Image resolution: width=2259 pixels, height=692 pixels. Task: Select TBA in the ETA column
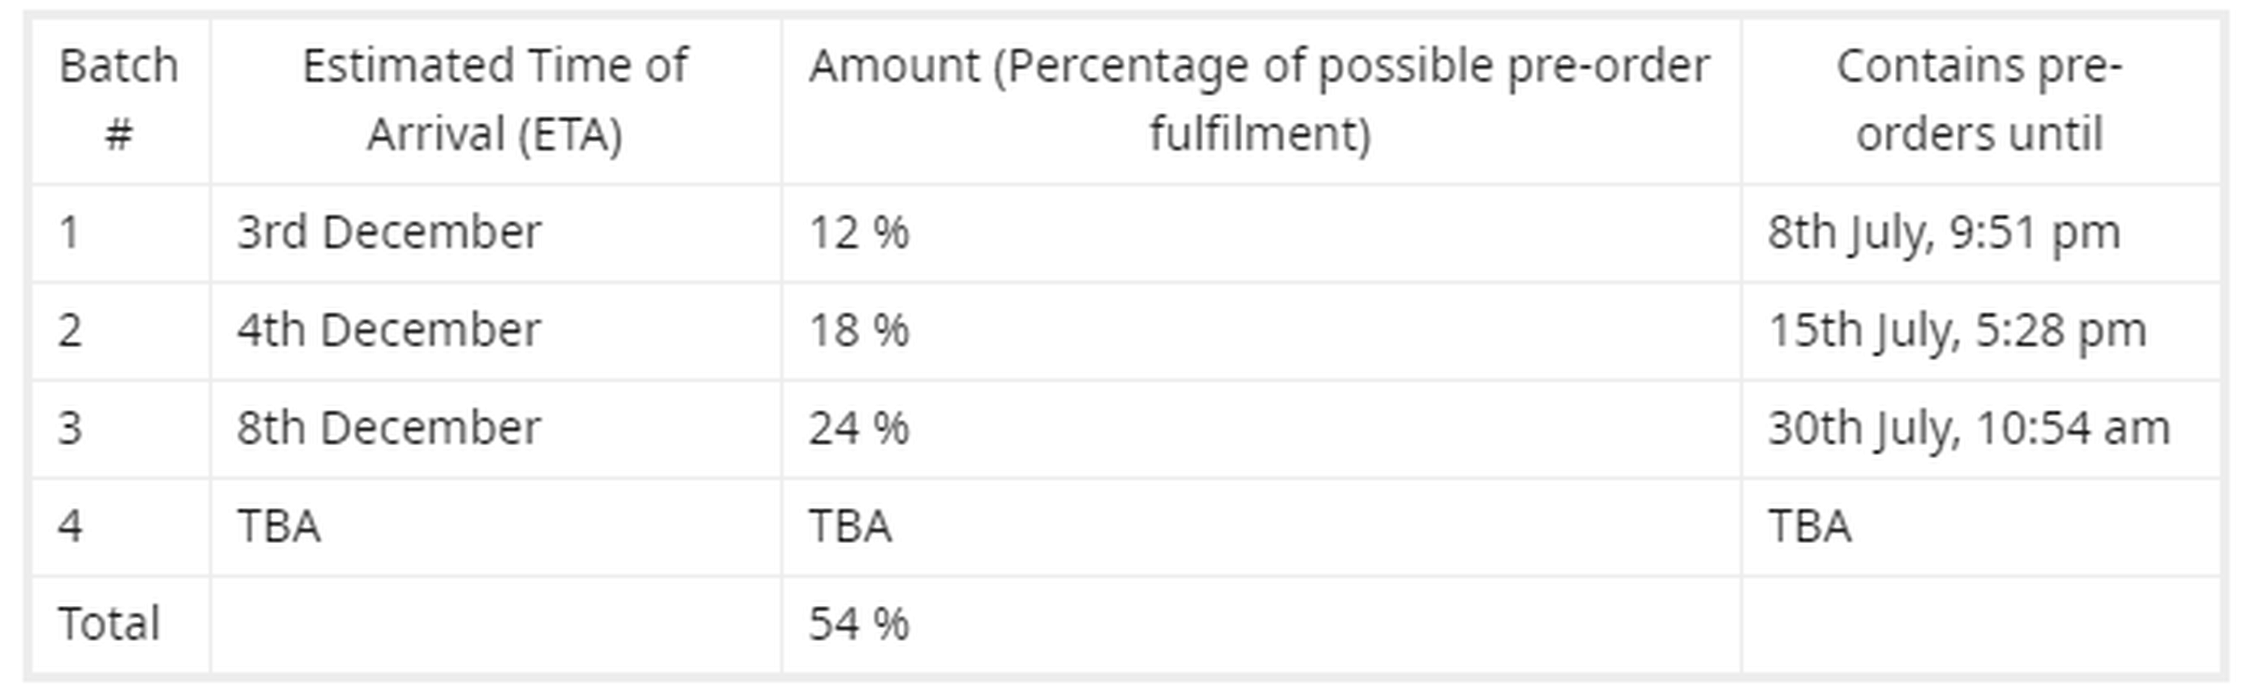click(x=495, y=526)
